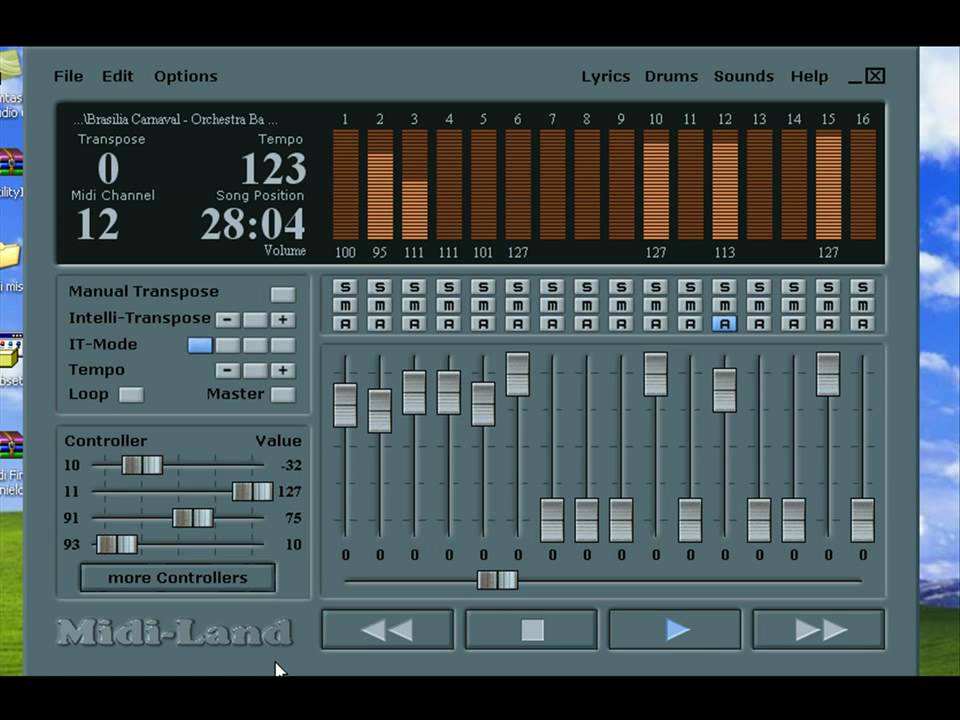Click the fast-forward playback button
Image resolution: width=960 pixels, height=720 pixels.
819,629
